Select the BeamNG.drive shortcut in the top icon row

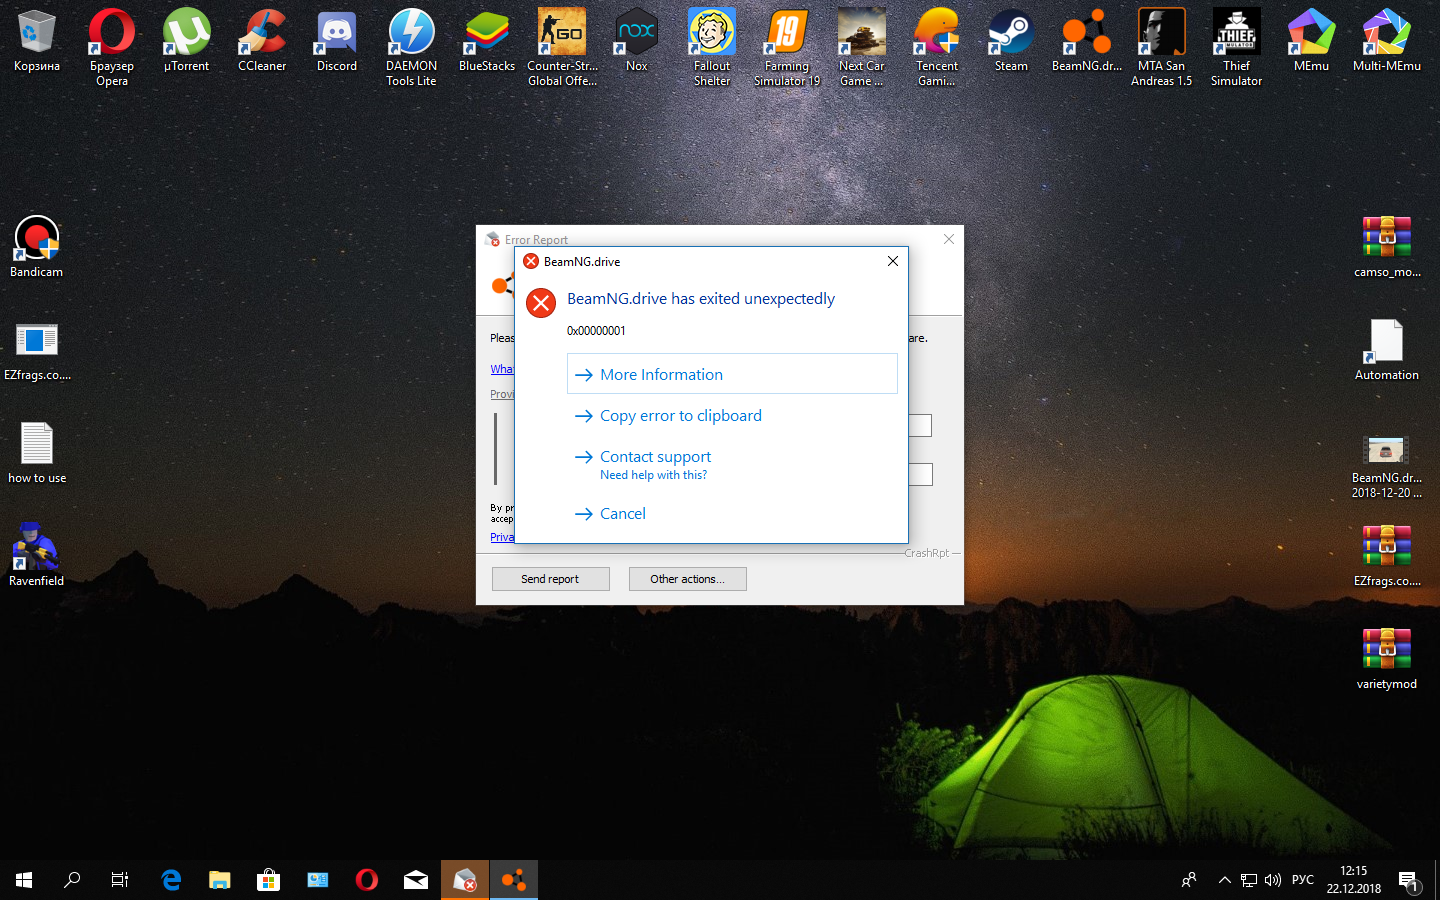coord(1087,42)
